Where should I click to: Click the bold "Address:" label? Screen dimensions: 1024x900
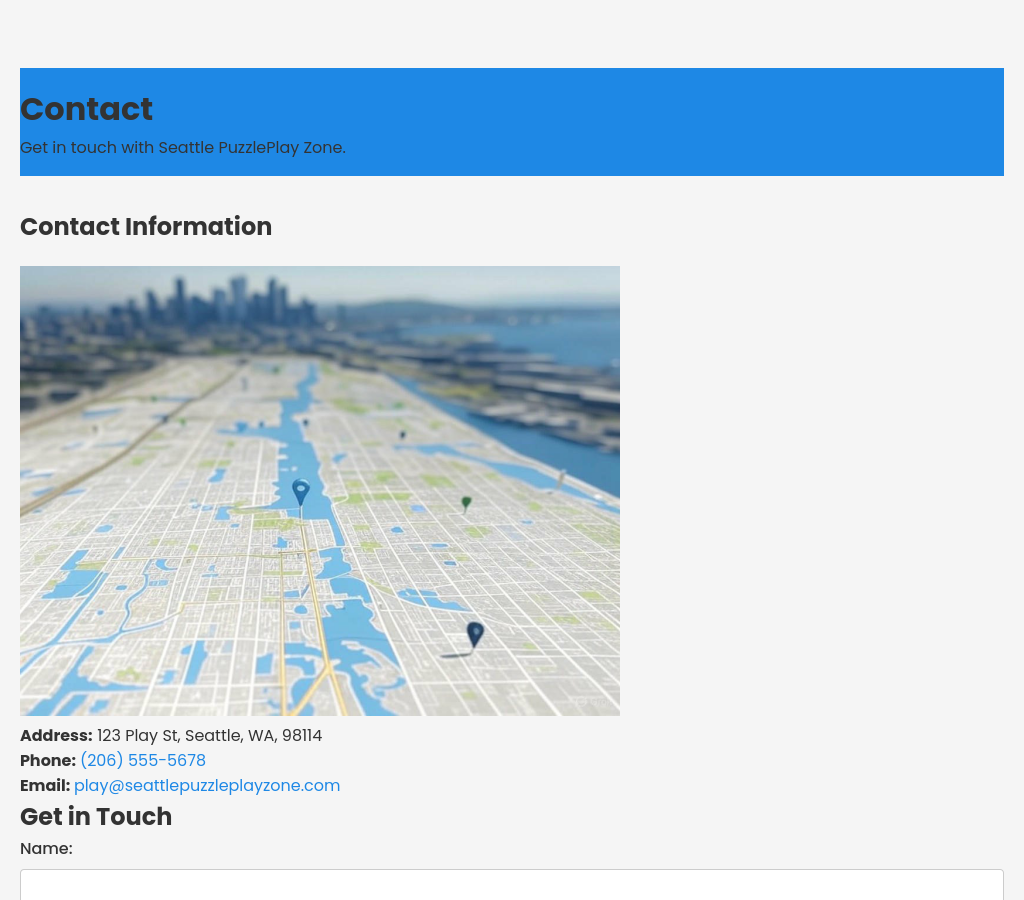(56, 736)
